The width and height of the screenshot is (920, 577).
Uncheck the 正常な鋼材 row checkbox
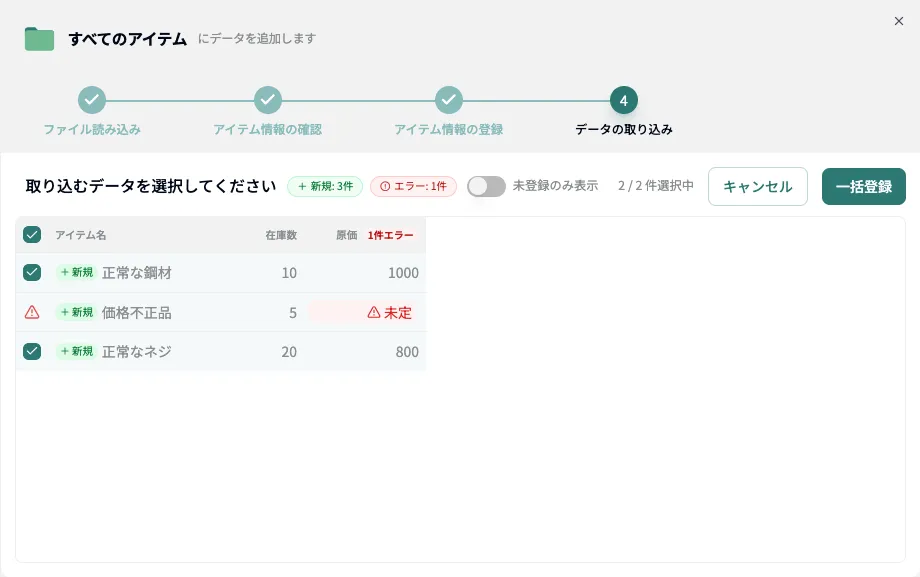(x=32, y=272)
